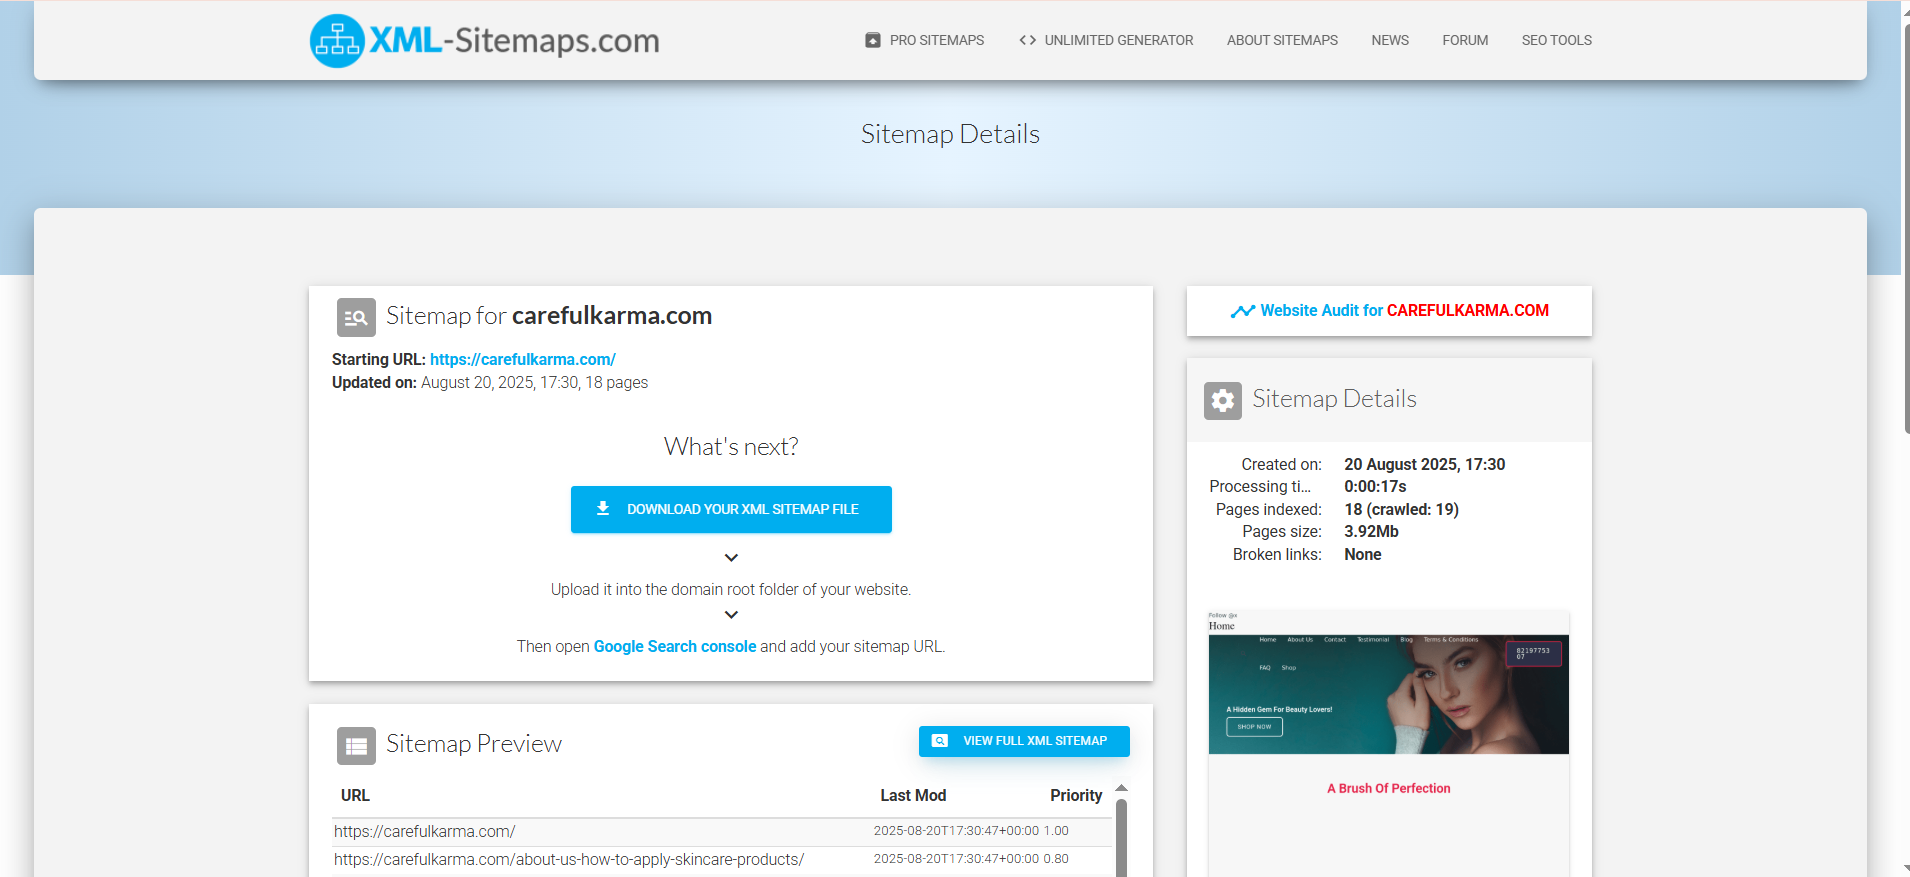This screenshot has width=1910, height=877.
Task: Go to the News menu item
Action: [x=1390, y=40]
